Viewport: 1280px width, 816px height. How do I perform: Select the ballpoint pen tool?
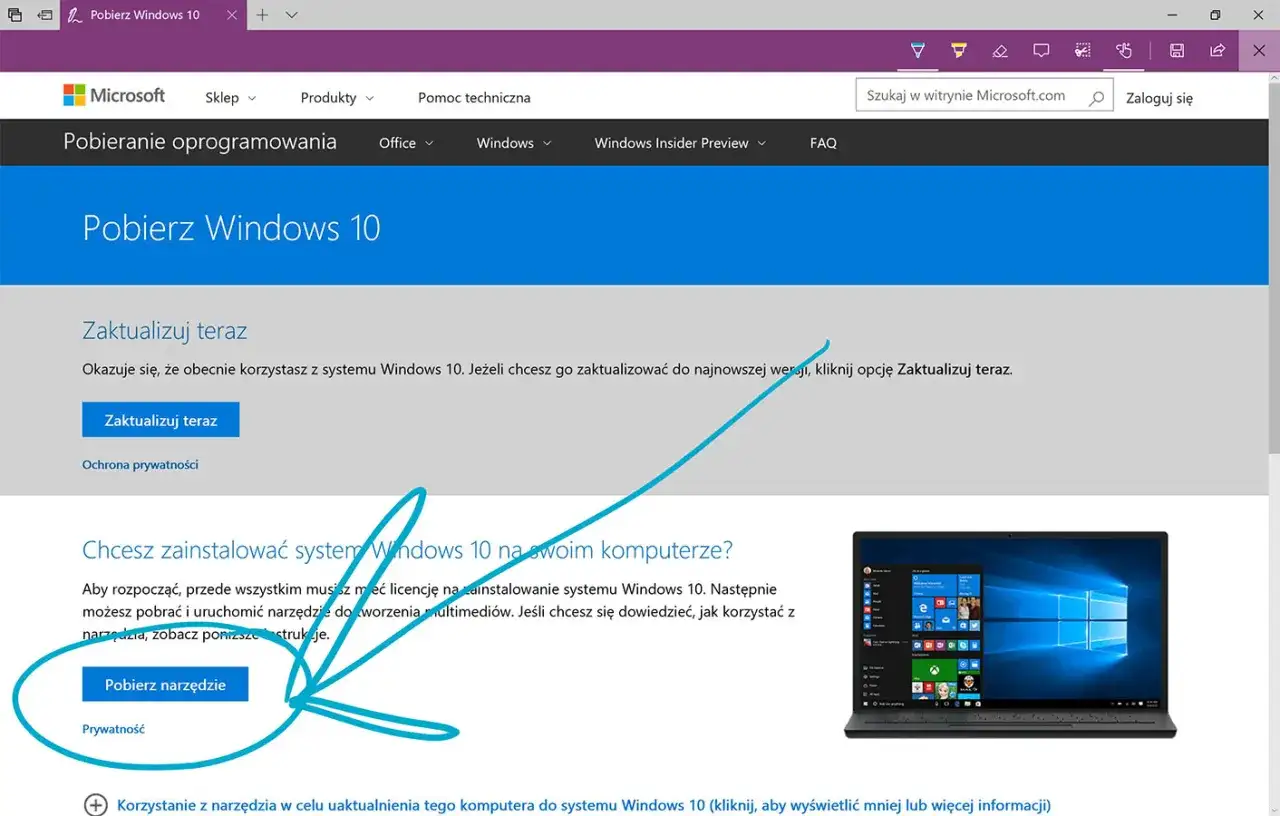tap(918, 50)
